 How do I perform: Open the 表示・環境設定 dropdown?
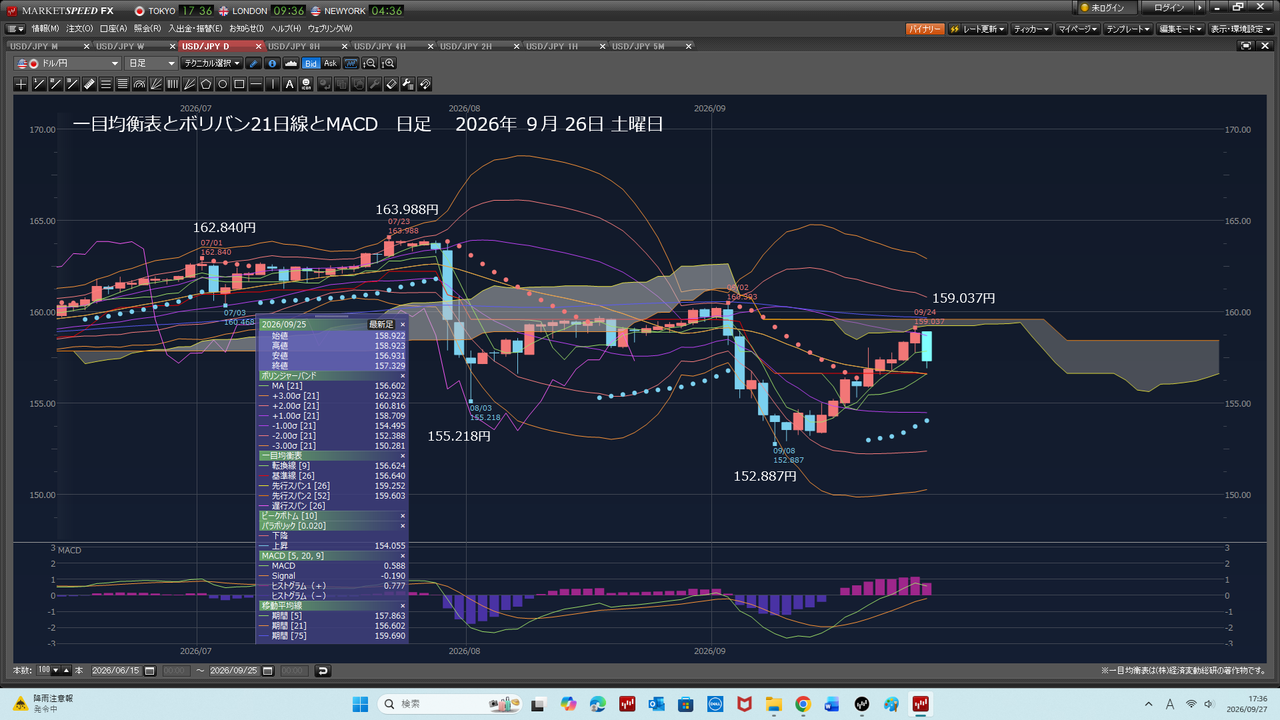1241,29
